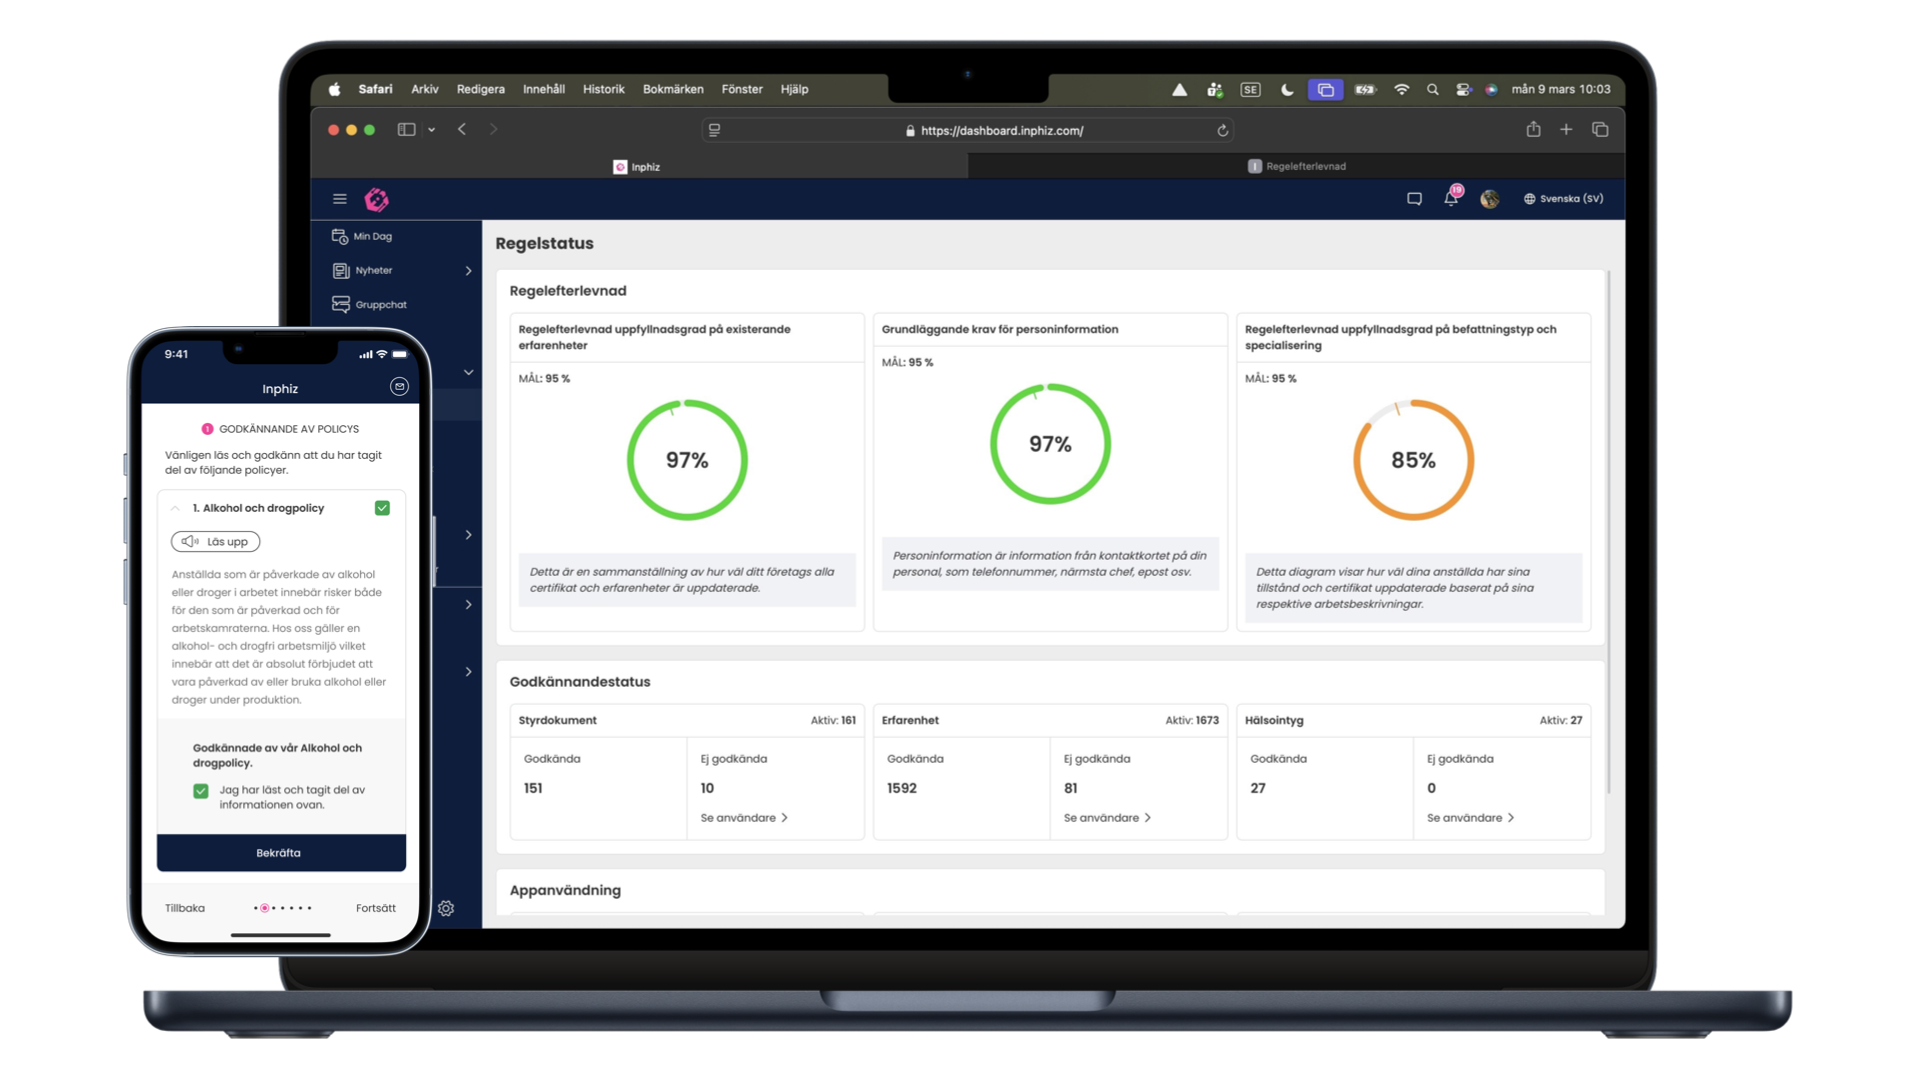Click the Inphiz logo in header
Viewport: 1920px width, 1080px height.
377,199
